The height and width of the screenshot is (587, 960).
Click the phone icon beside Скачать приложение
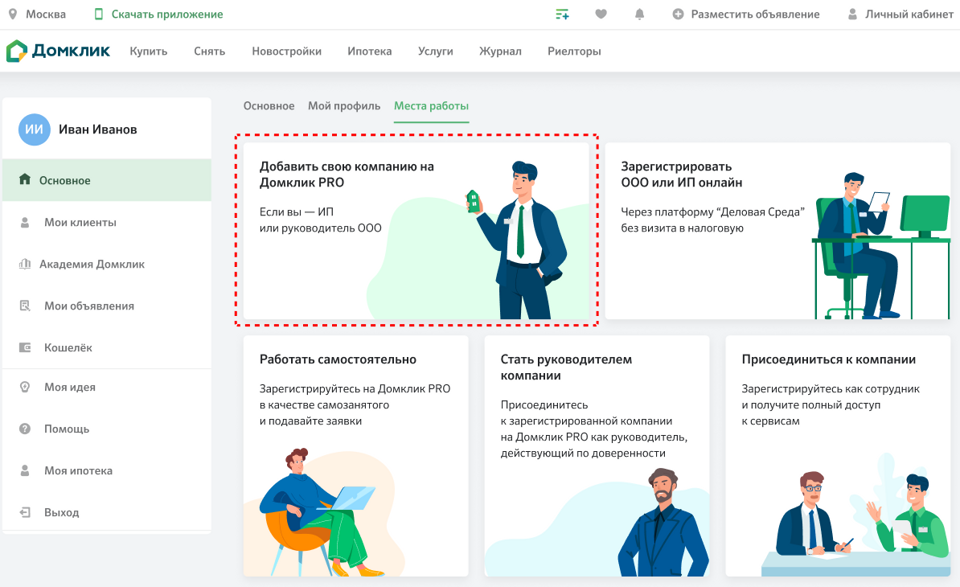pos(99,13)
